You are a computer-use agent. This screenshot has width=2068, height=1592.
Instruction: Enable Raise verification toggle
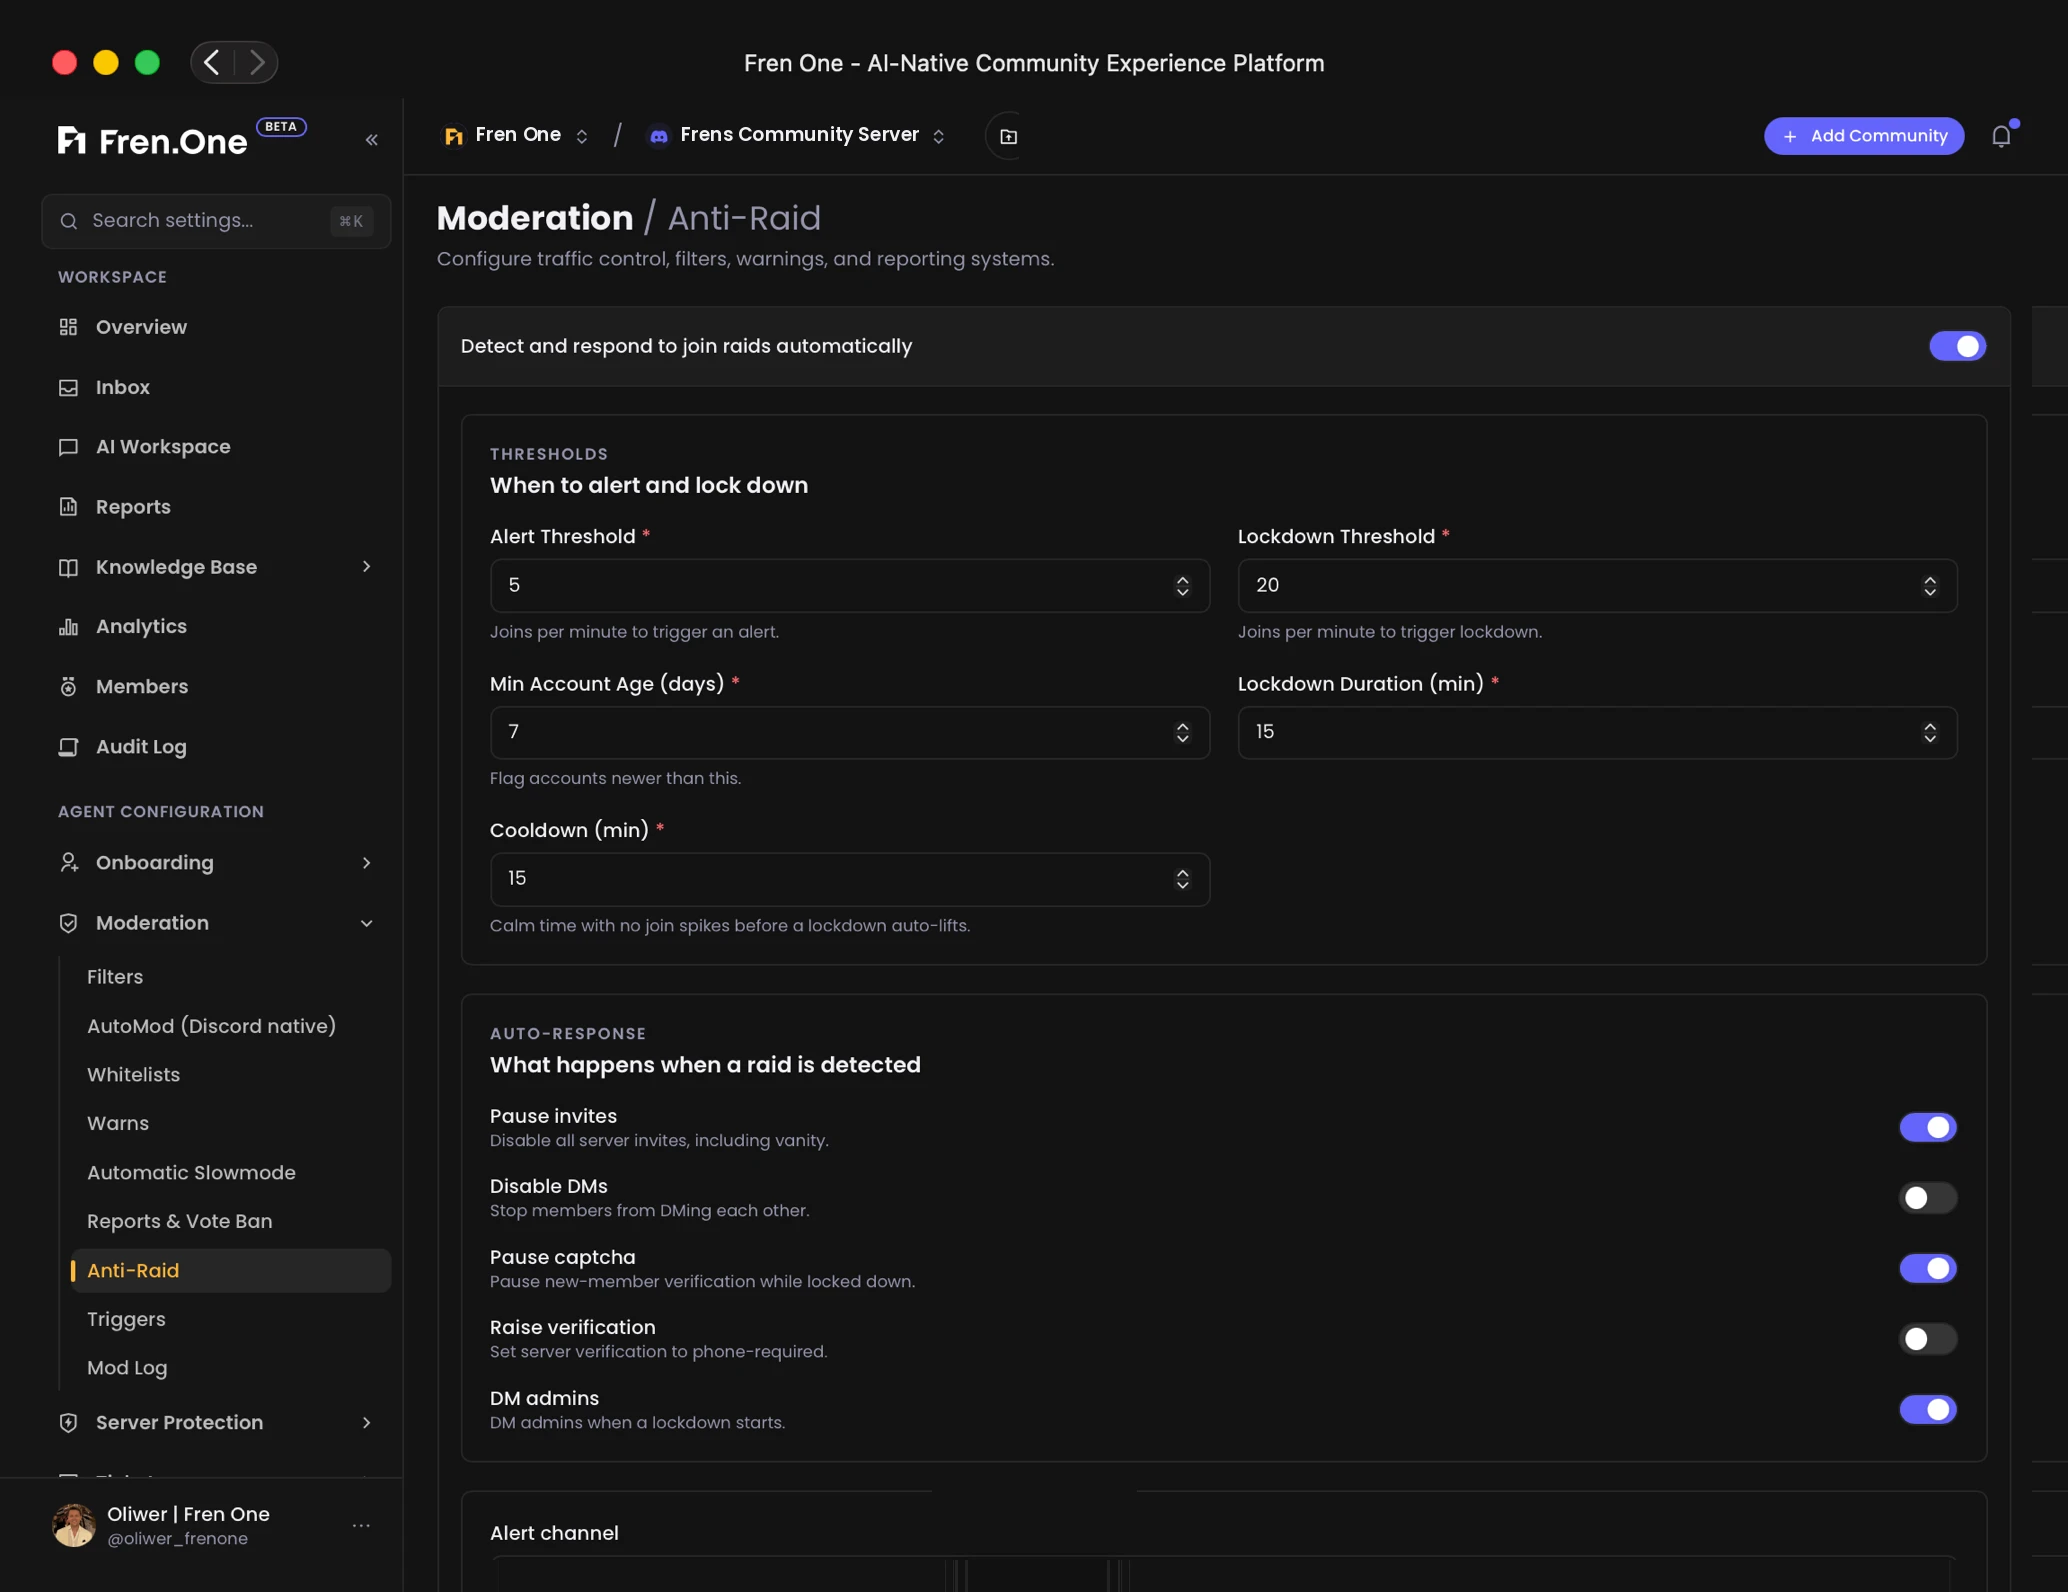tap(1927, 1339)
